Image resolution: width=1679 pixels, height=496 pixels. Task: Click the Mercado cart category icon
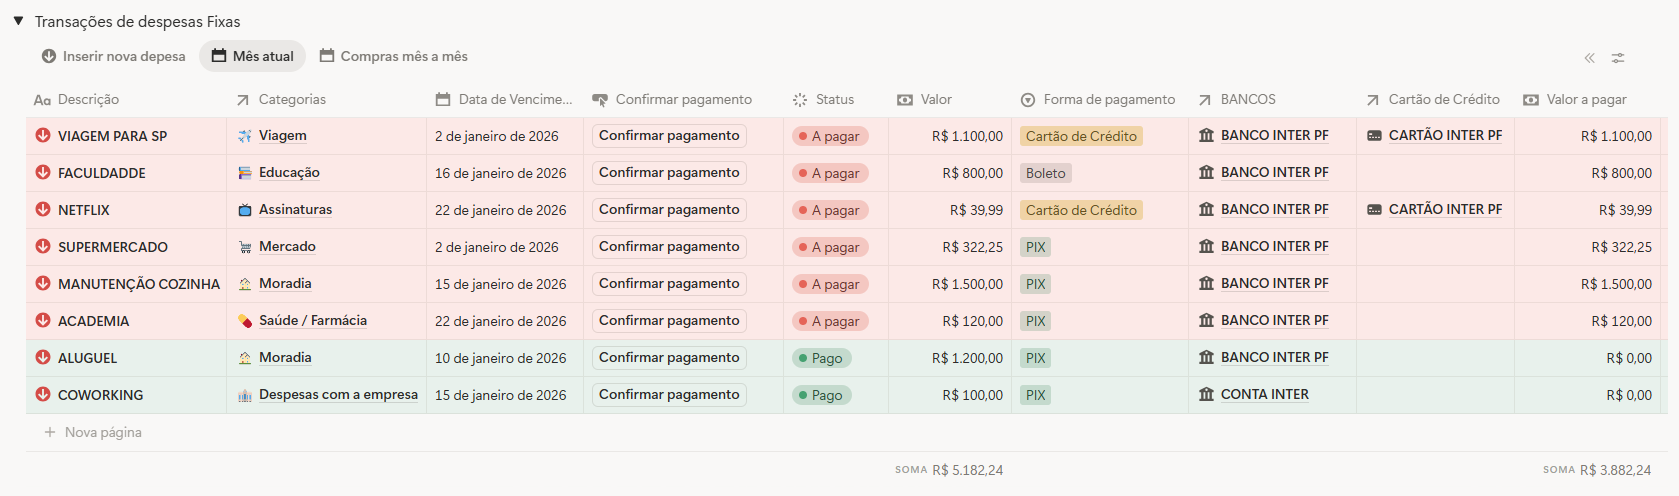pos(245,247)
